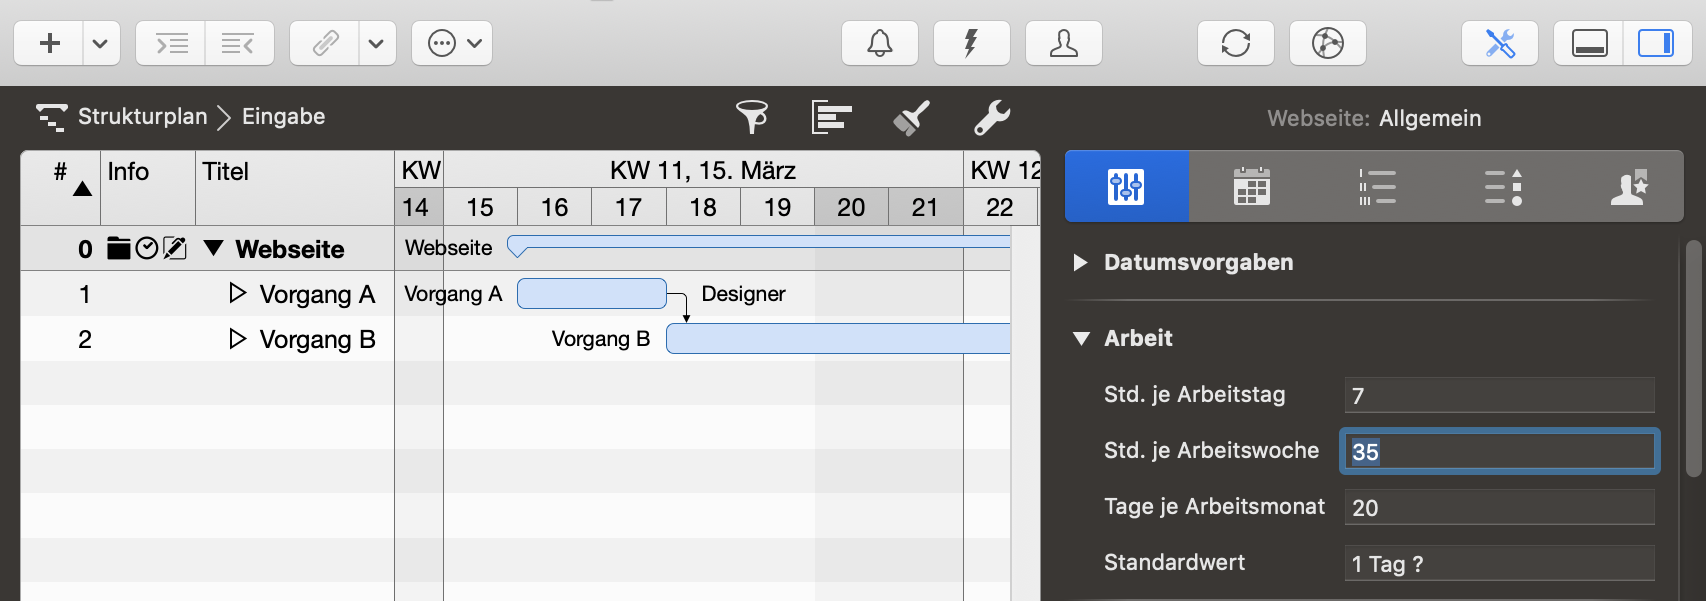This screenshot has width=1706, height=601.
Task: Open the resources person icon in toolbar
Action: (x=1063, y=43)
